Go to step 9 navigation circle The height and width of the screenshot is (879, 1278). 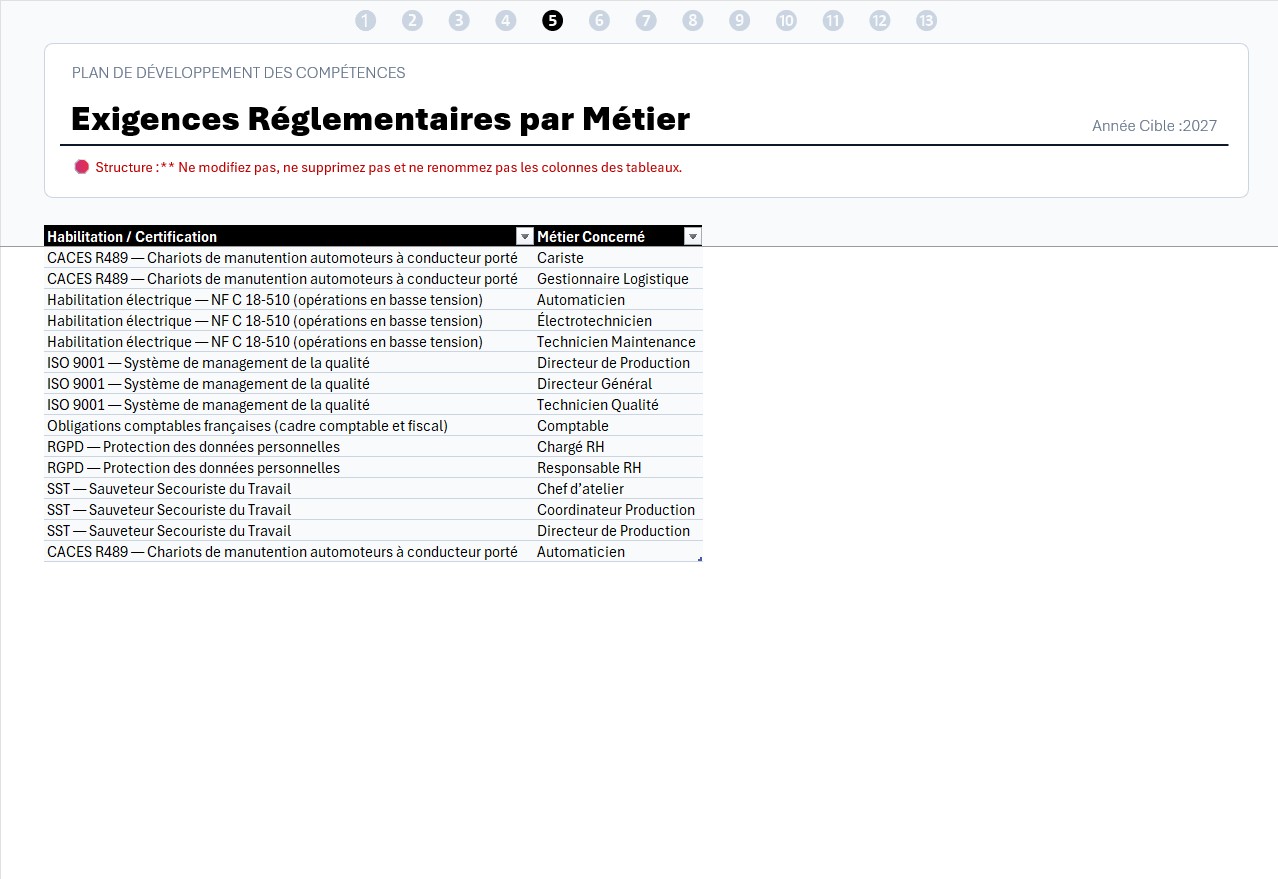(739, 20)
